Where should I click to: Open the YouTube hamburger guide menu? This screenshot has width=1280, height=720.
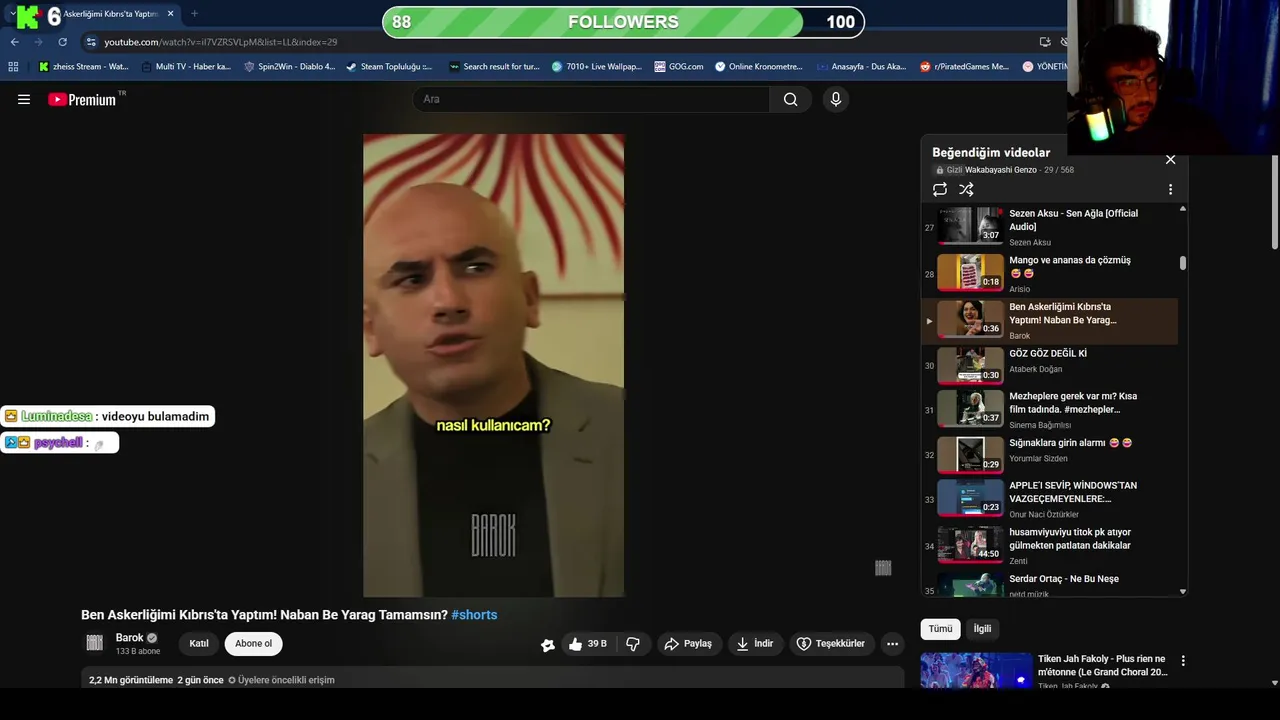[24, 99]
